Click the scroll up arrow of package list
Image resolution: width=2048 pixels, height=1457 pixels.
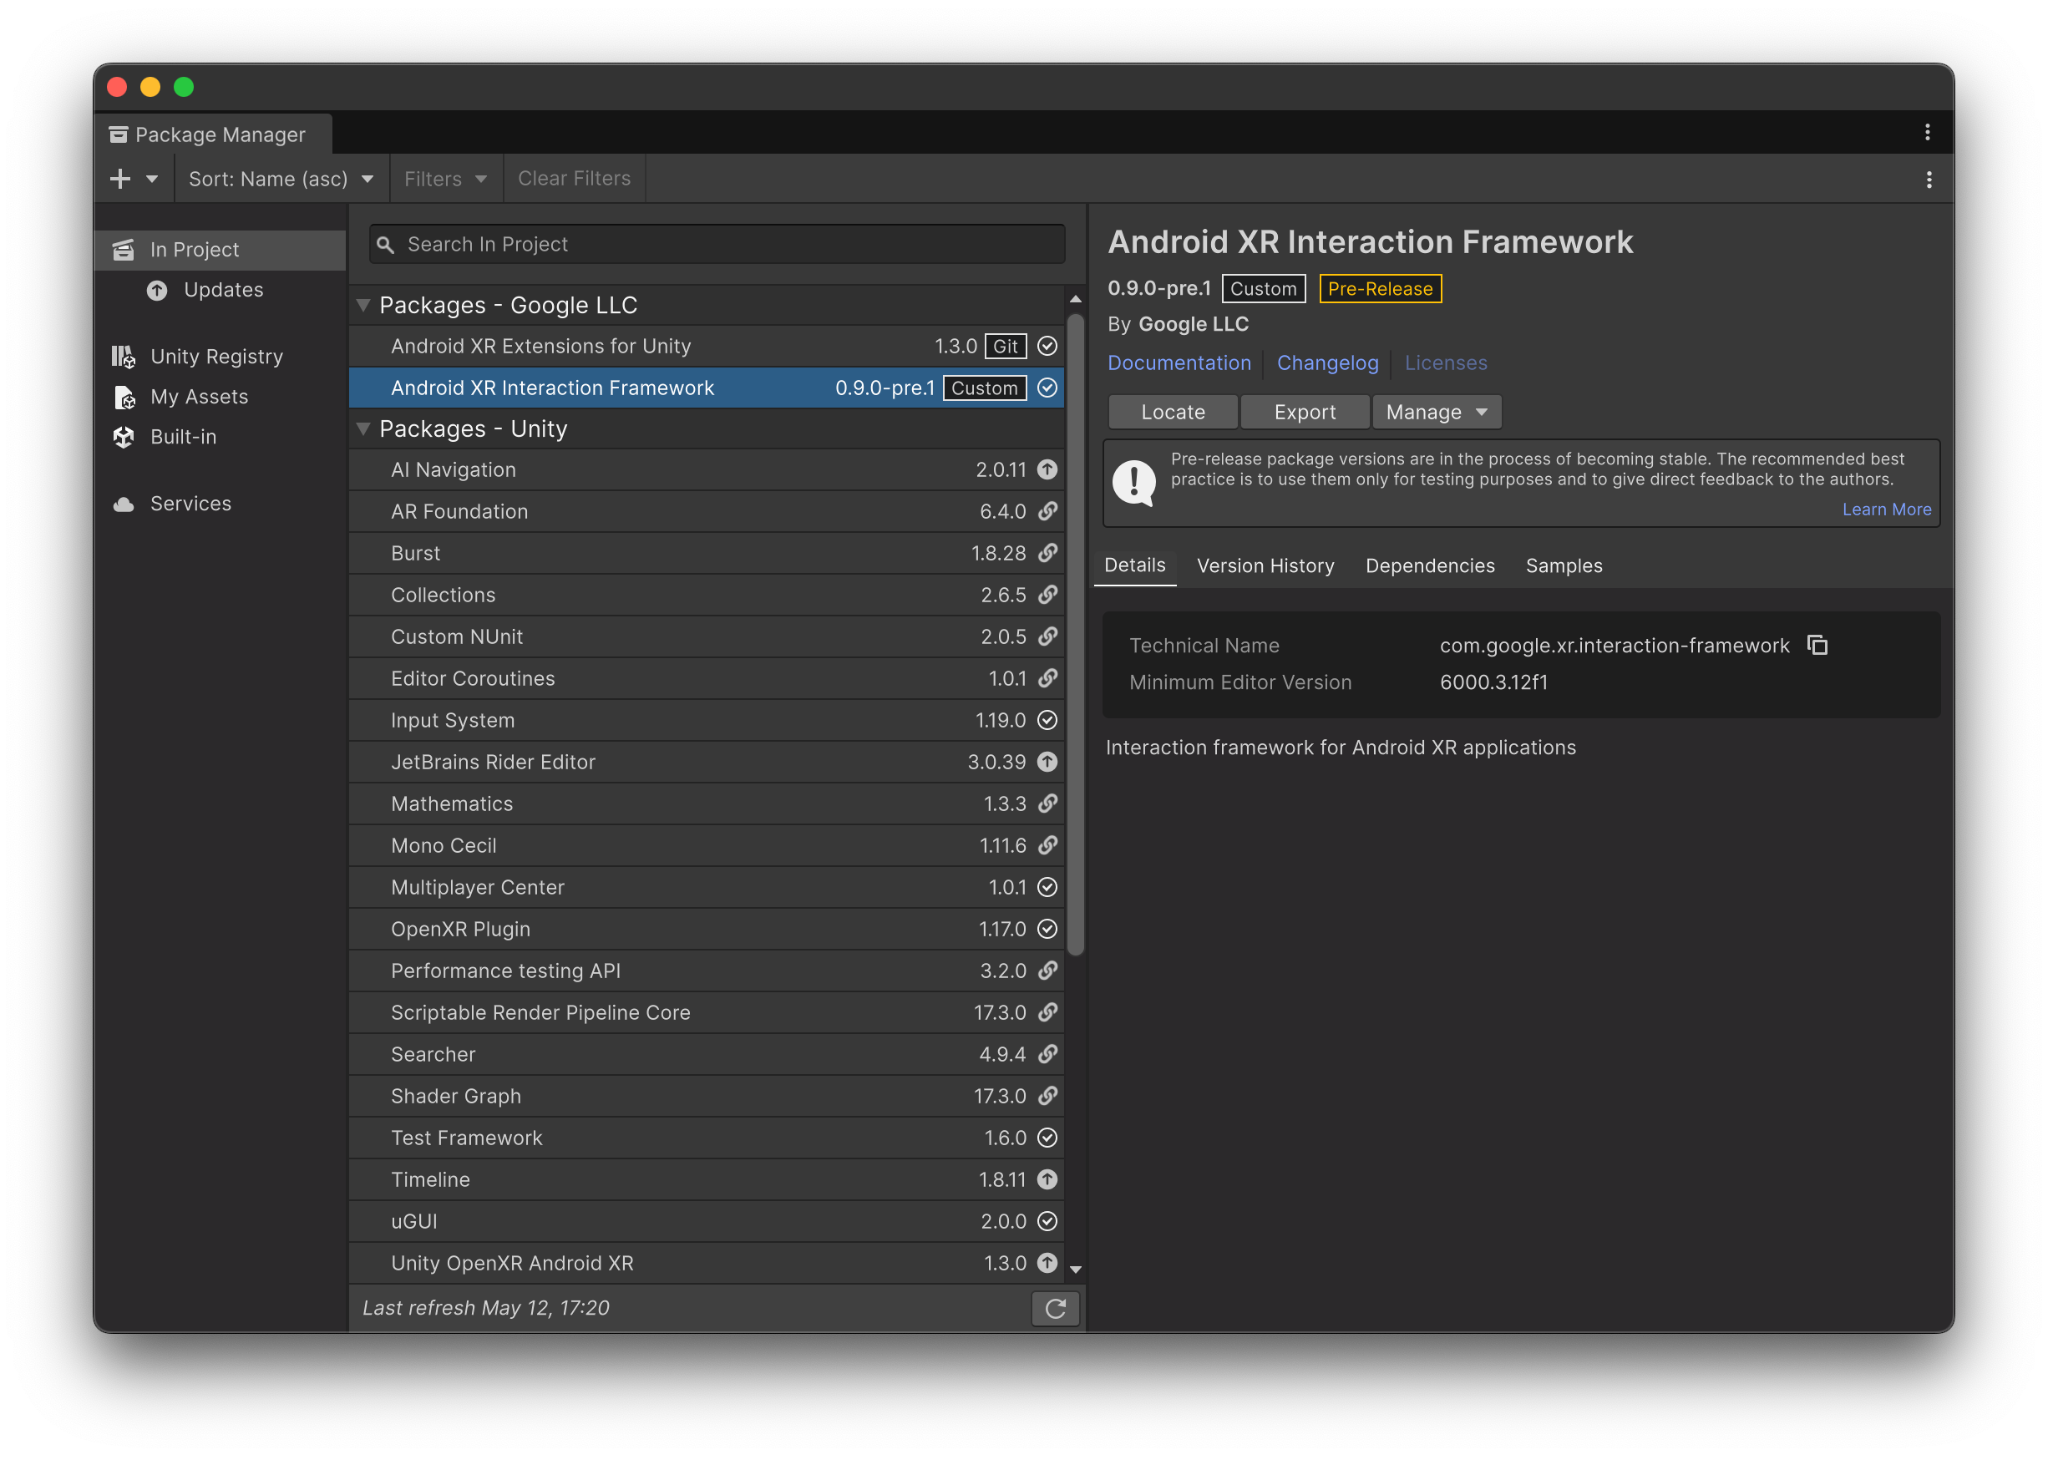(1076, 299)
